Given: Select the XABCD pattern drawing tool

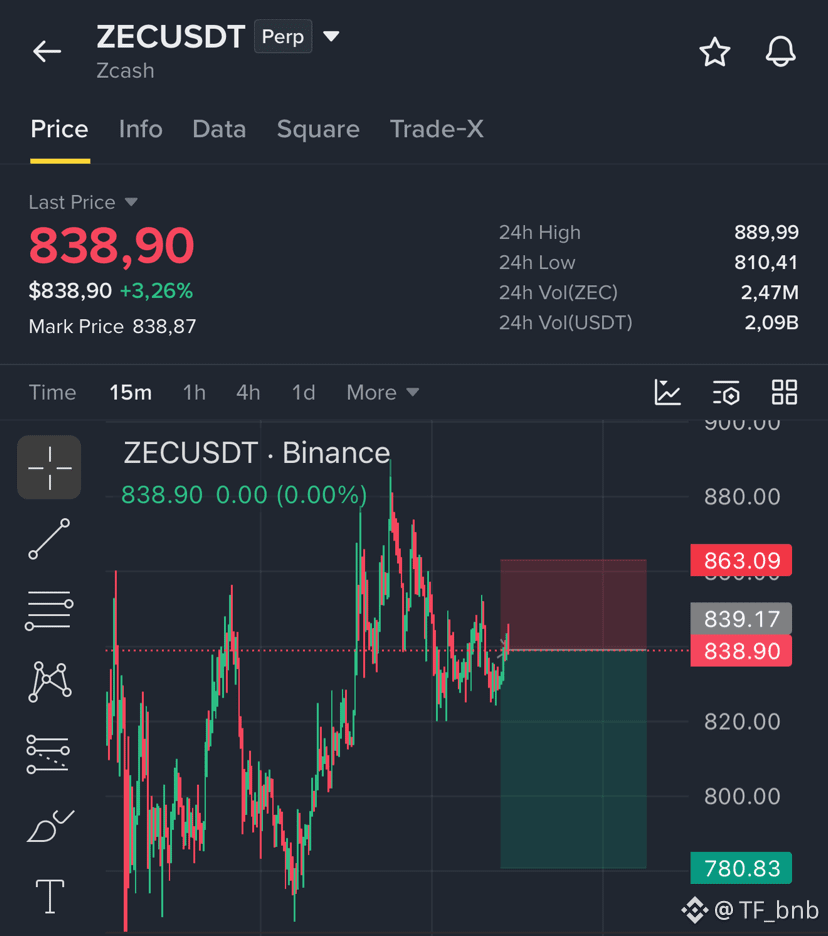Looking at the screenshot, I should click(x=50, y=681).
